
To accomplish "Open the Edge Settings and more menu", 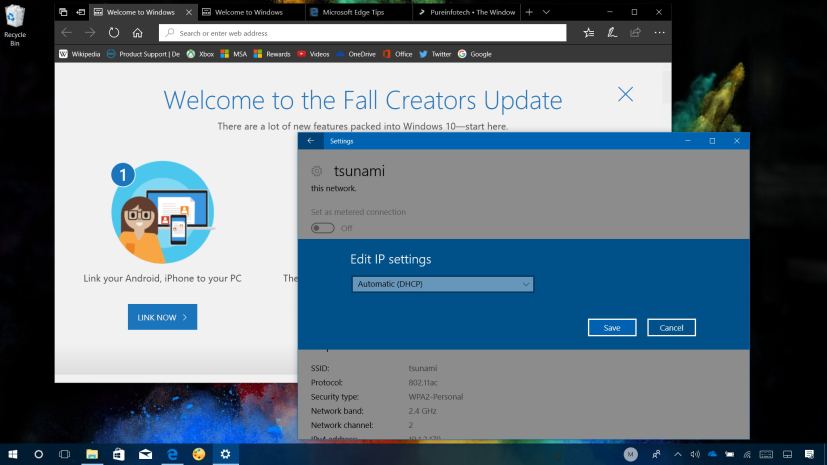I will pos(659,33).
